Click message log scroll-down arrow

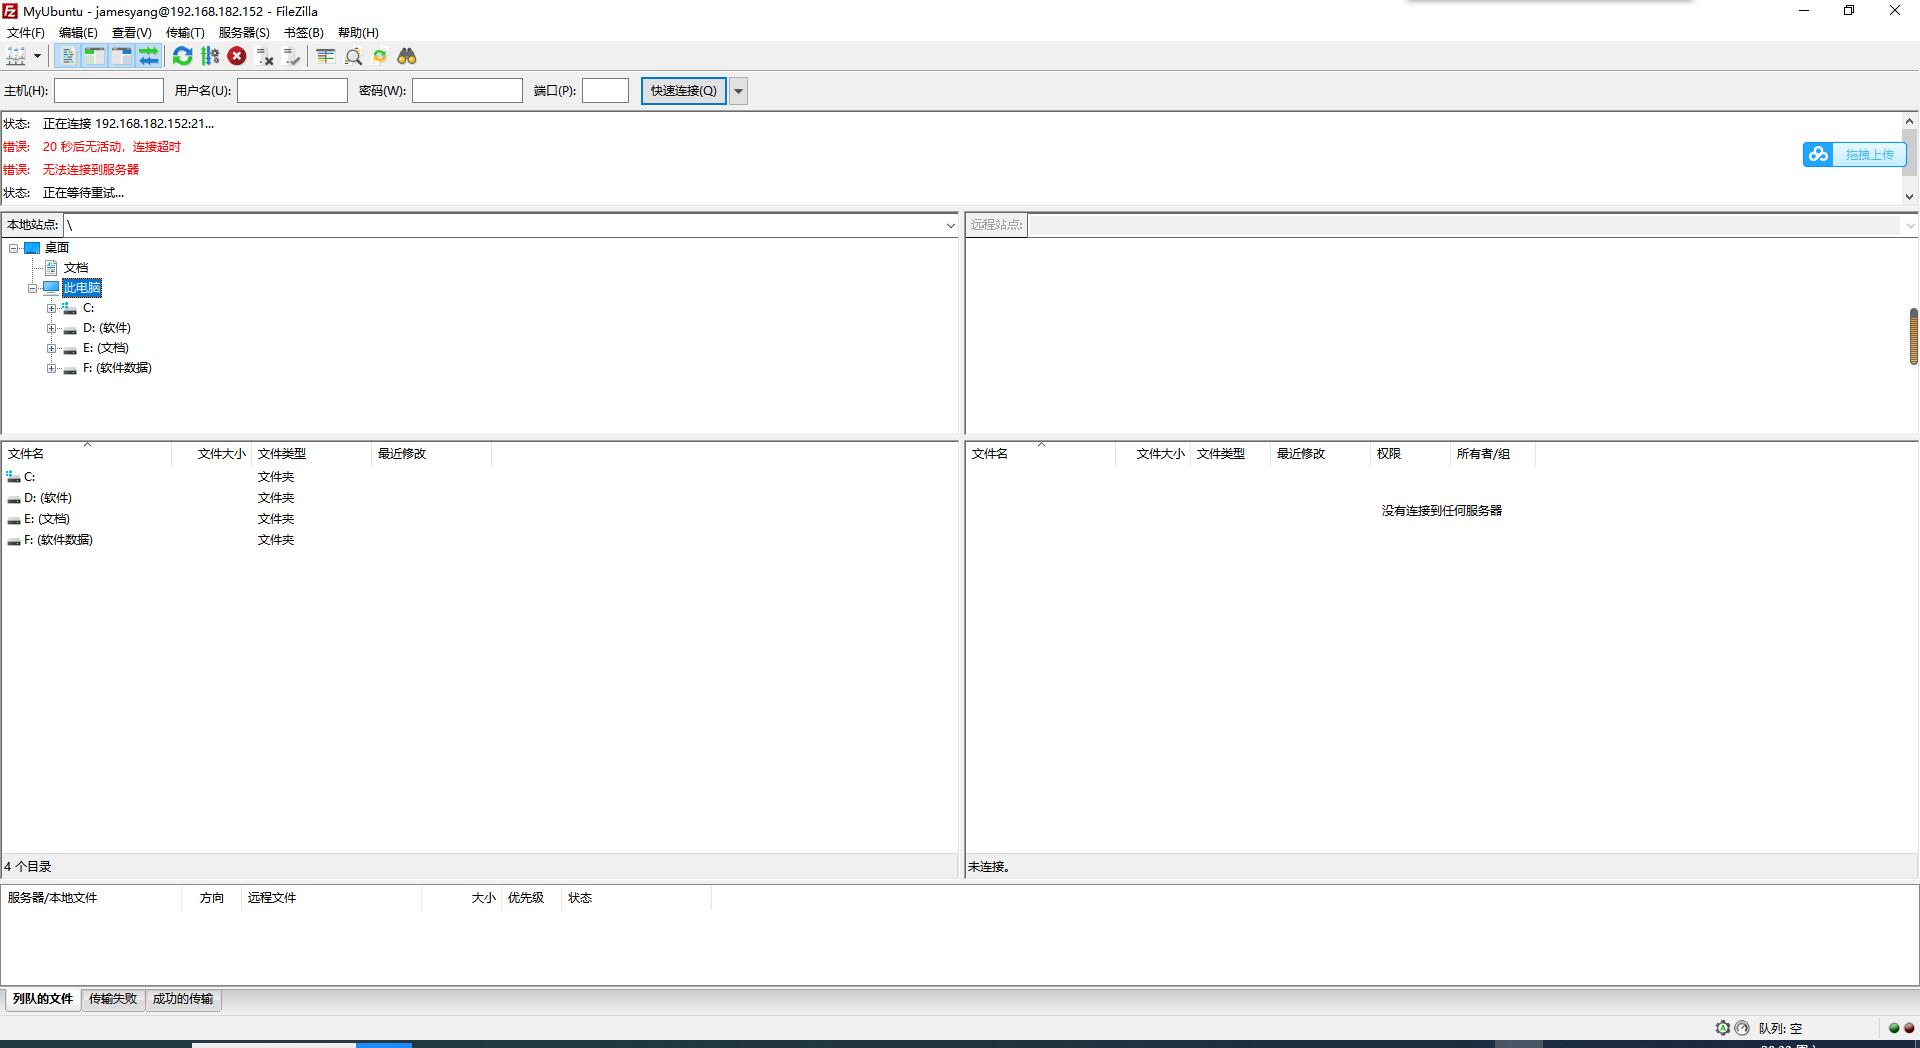tap(1909, 197)
